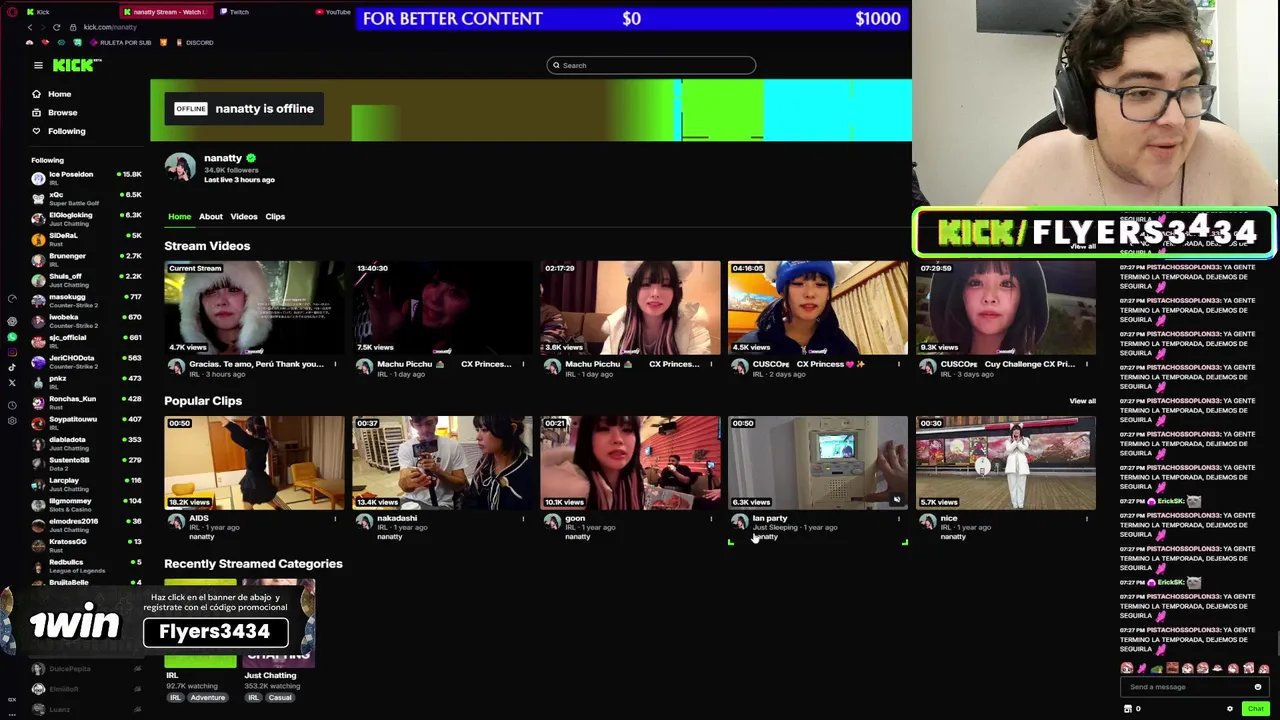Click View all for Popular Clips
This screenshot has width=1280, height=720.
pyautogui.click(x=1082, y=401)
